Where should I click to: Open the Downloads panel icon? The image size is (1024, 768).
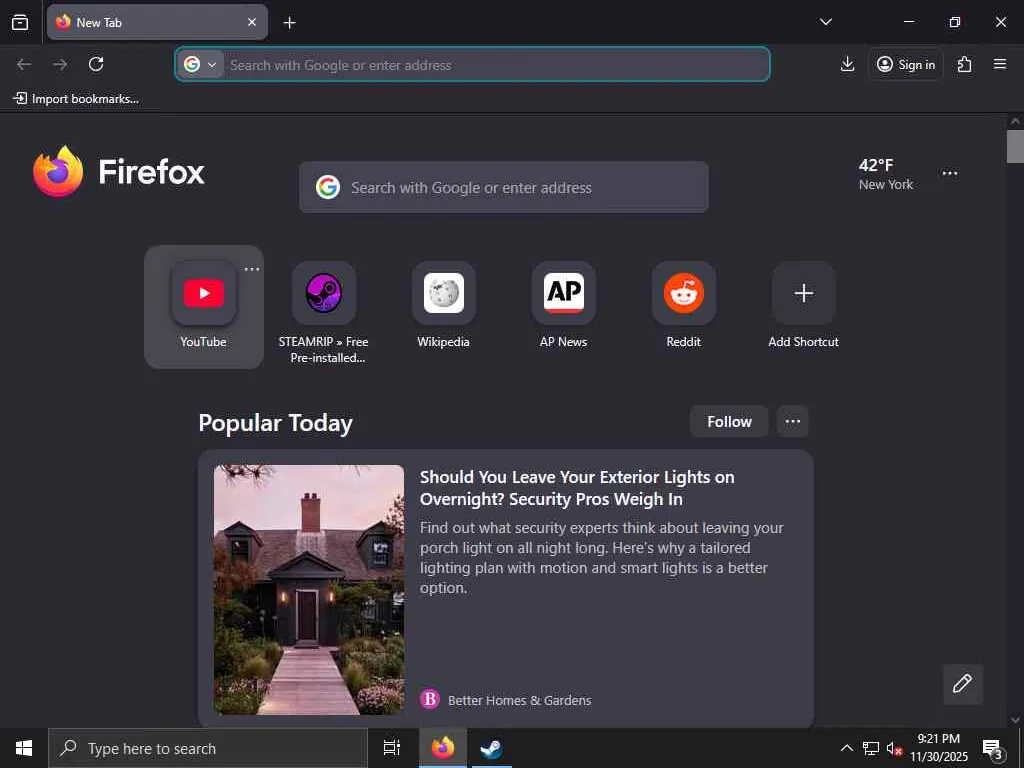tap(847, 64)
